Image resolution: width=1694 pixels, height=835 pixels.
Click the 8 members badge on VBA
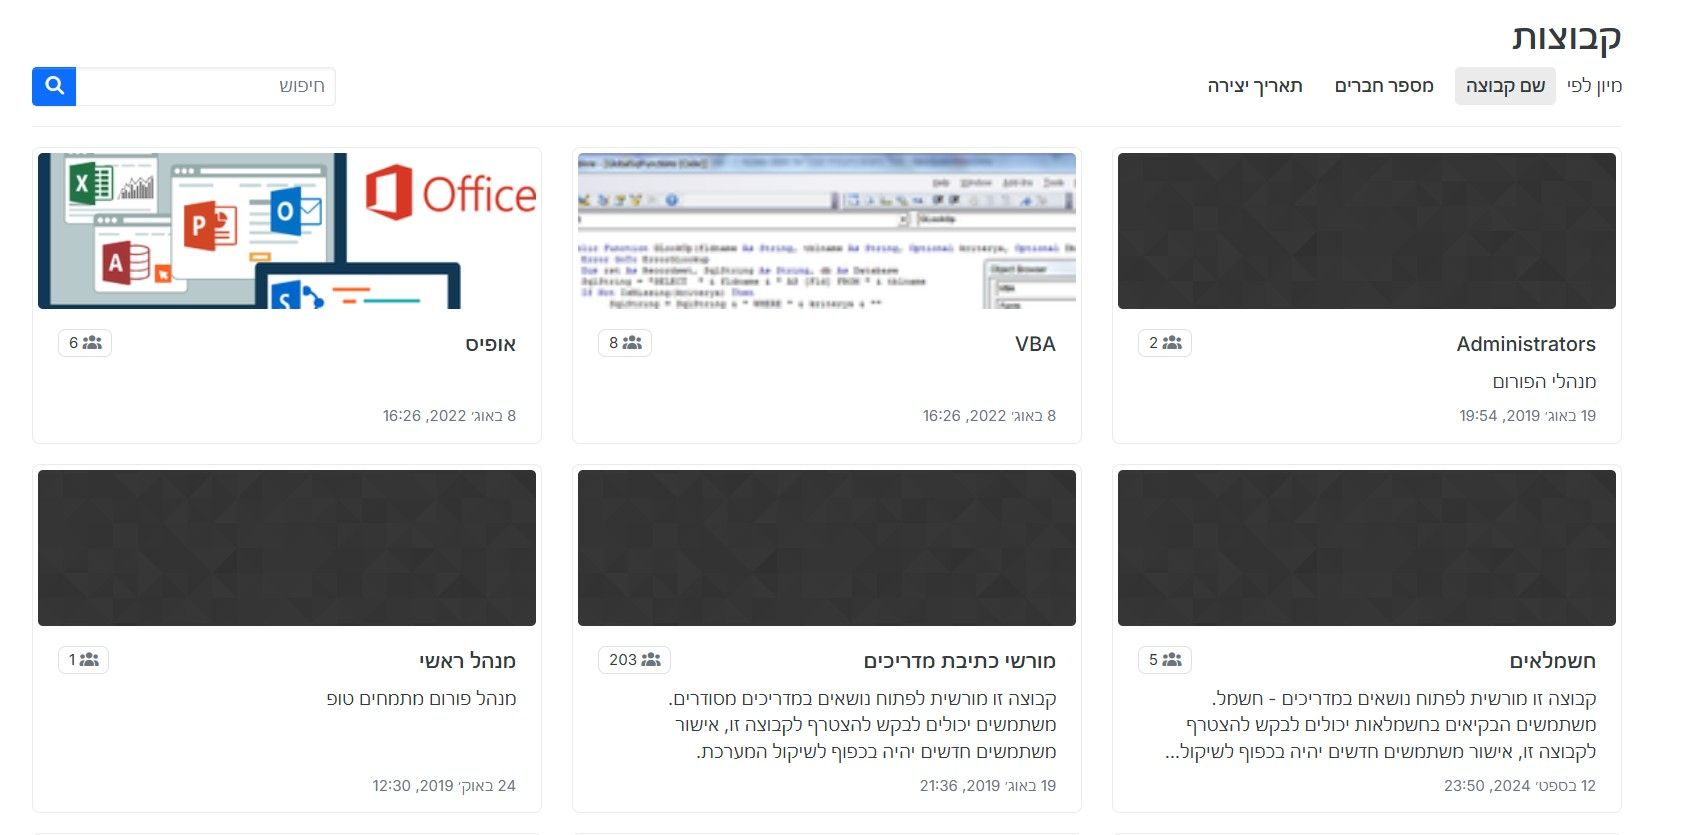point(625,343)
